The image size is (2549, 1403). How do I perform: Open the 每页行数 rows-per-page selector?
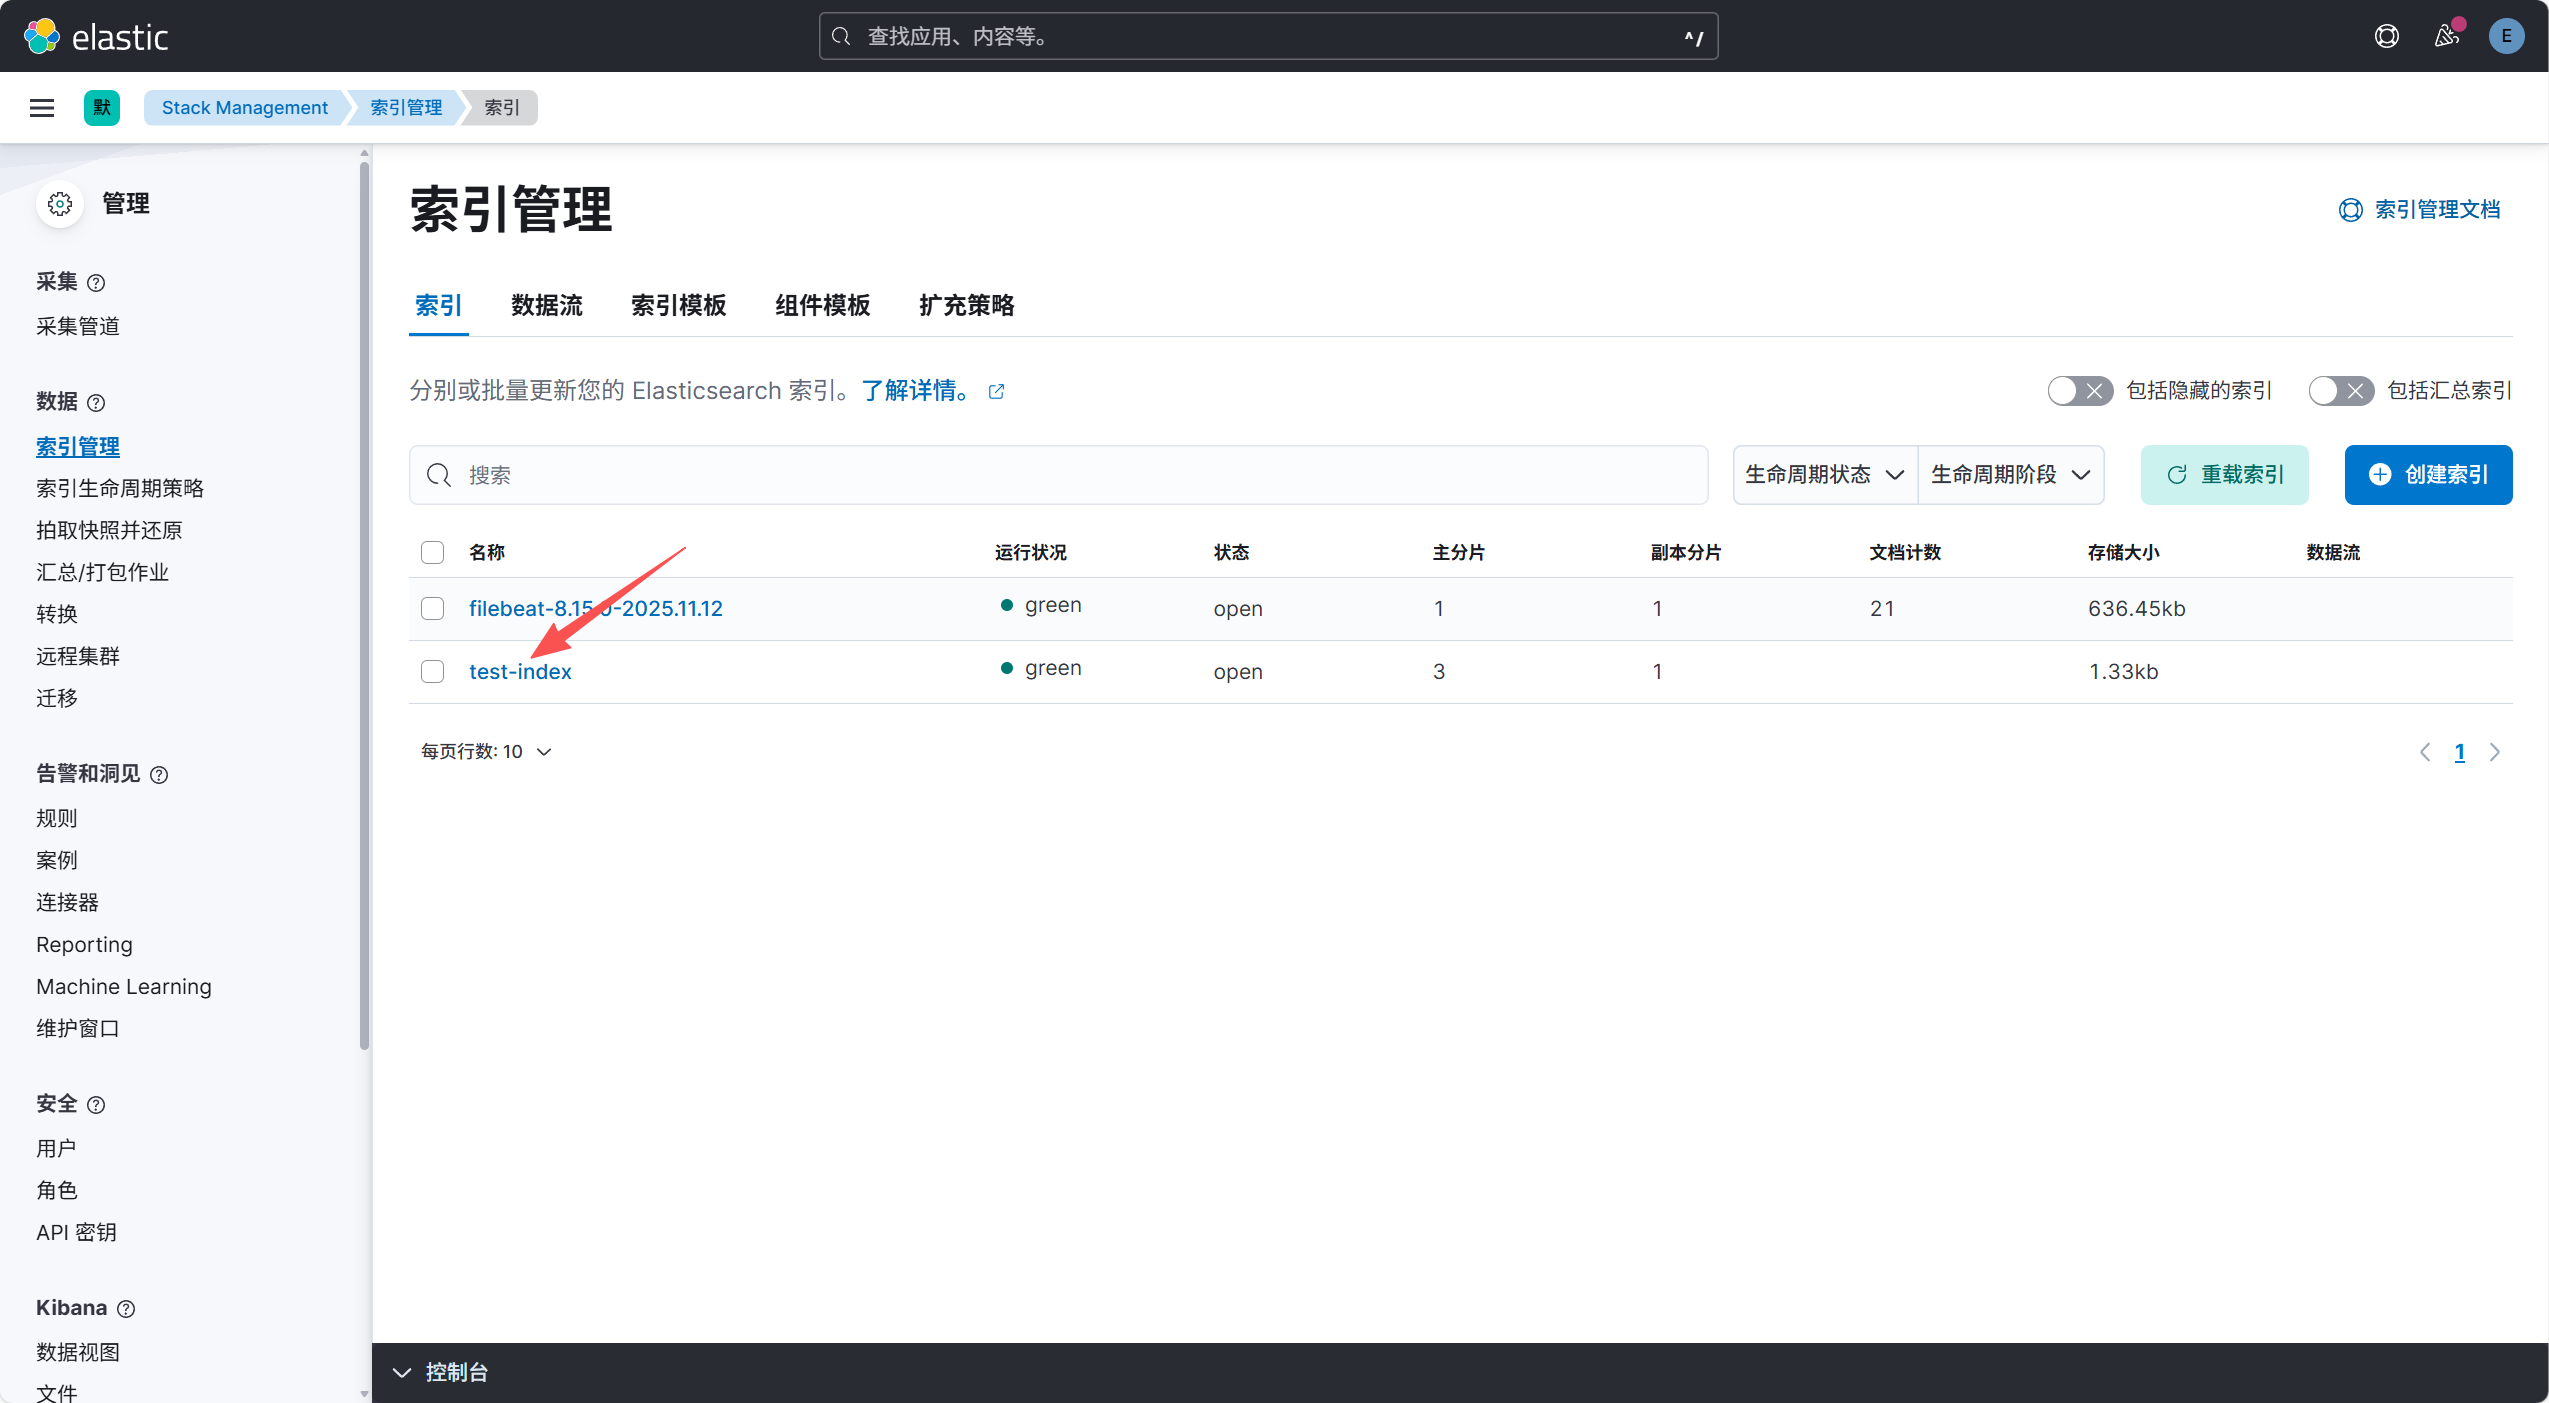tap(486, 752)
